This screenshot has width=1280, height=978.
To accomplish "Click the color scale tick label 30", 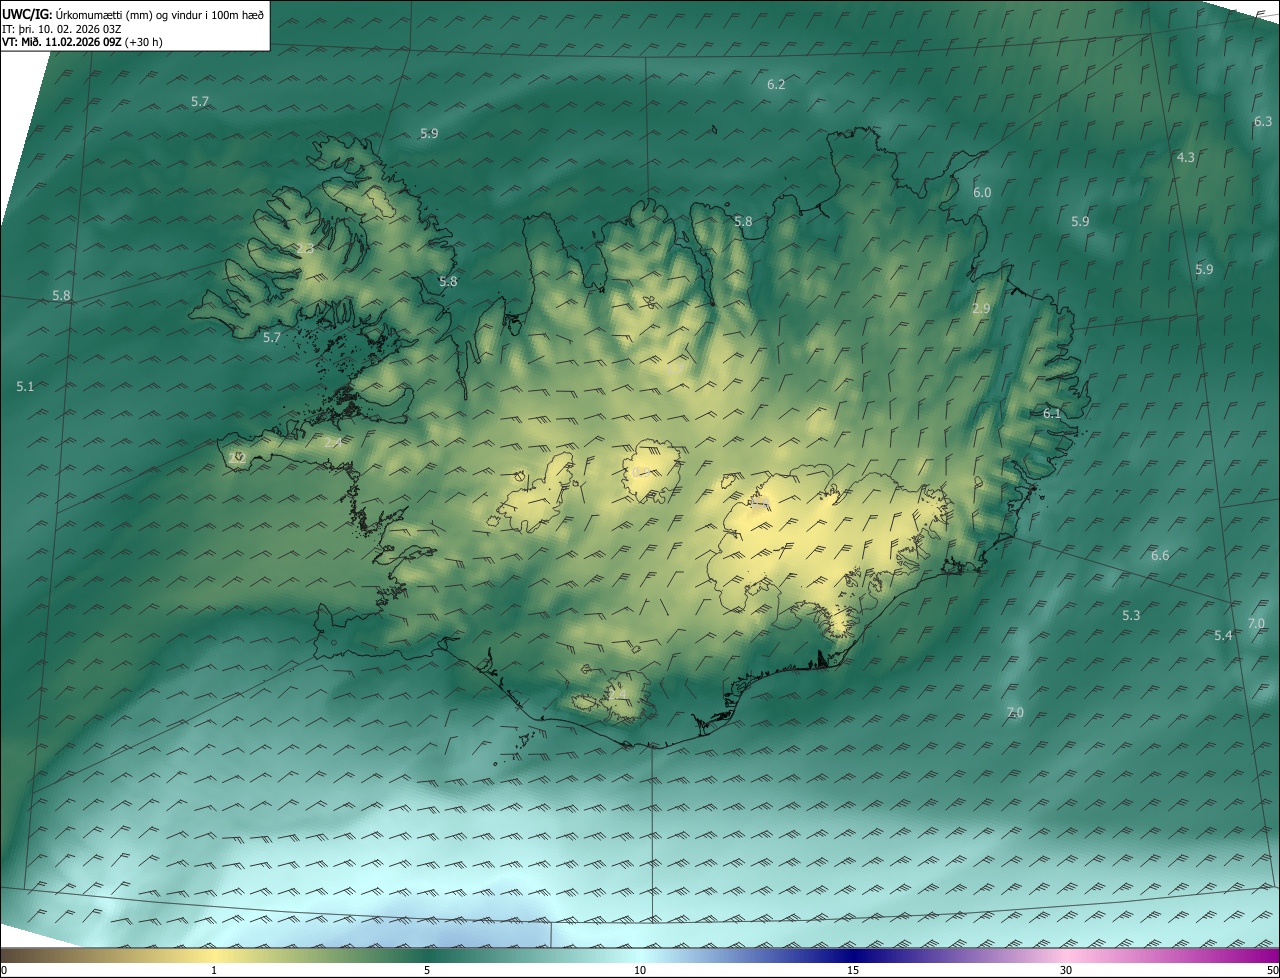I will pos(1066,970).
